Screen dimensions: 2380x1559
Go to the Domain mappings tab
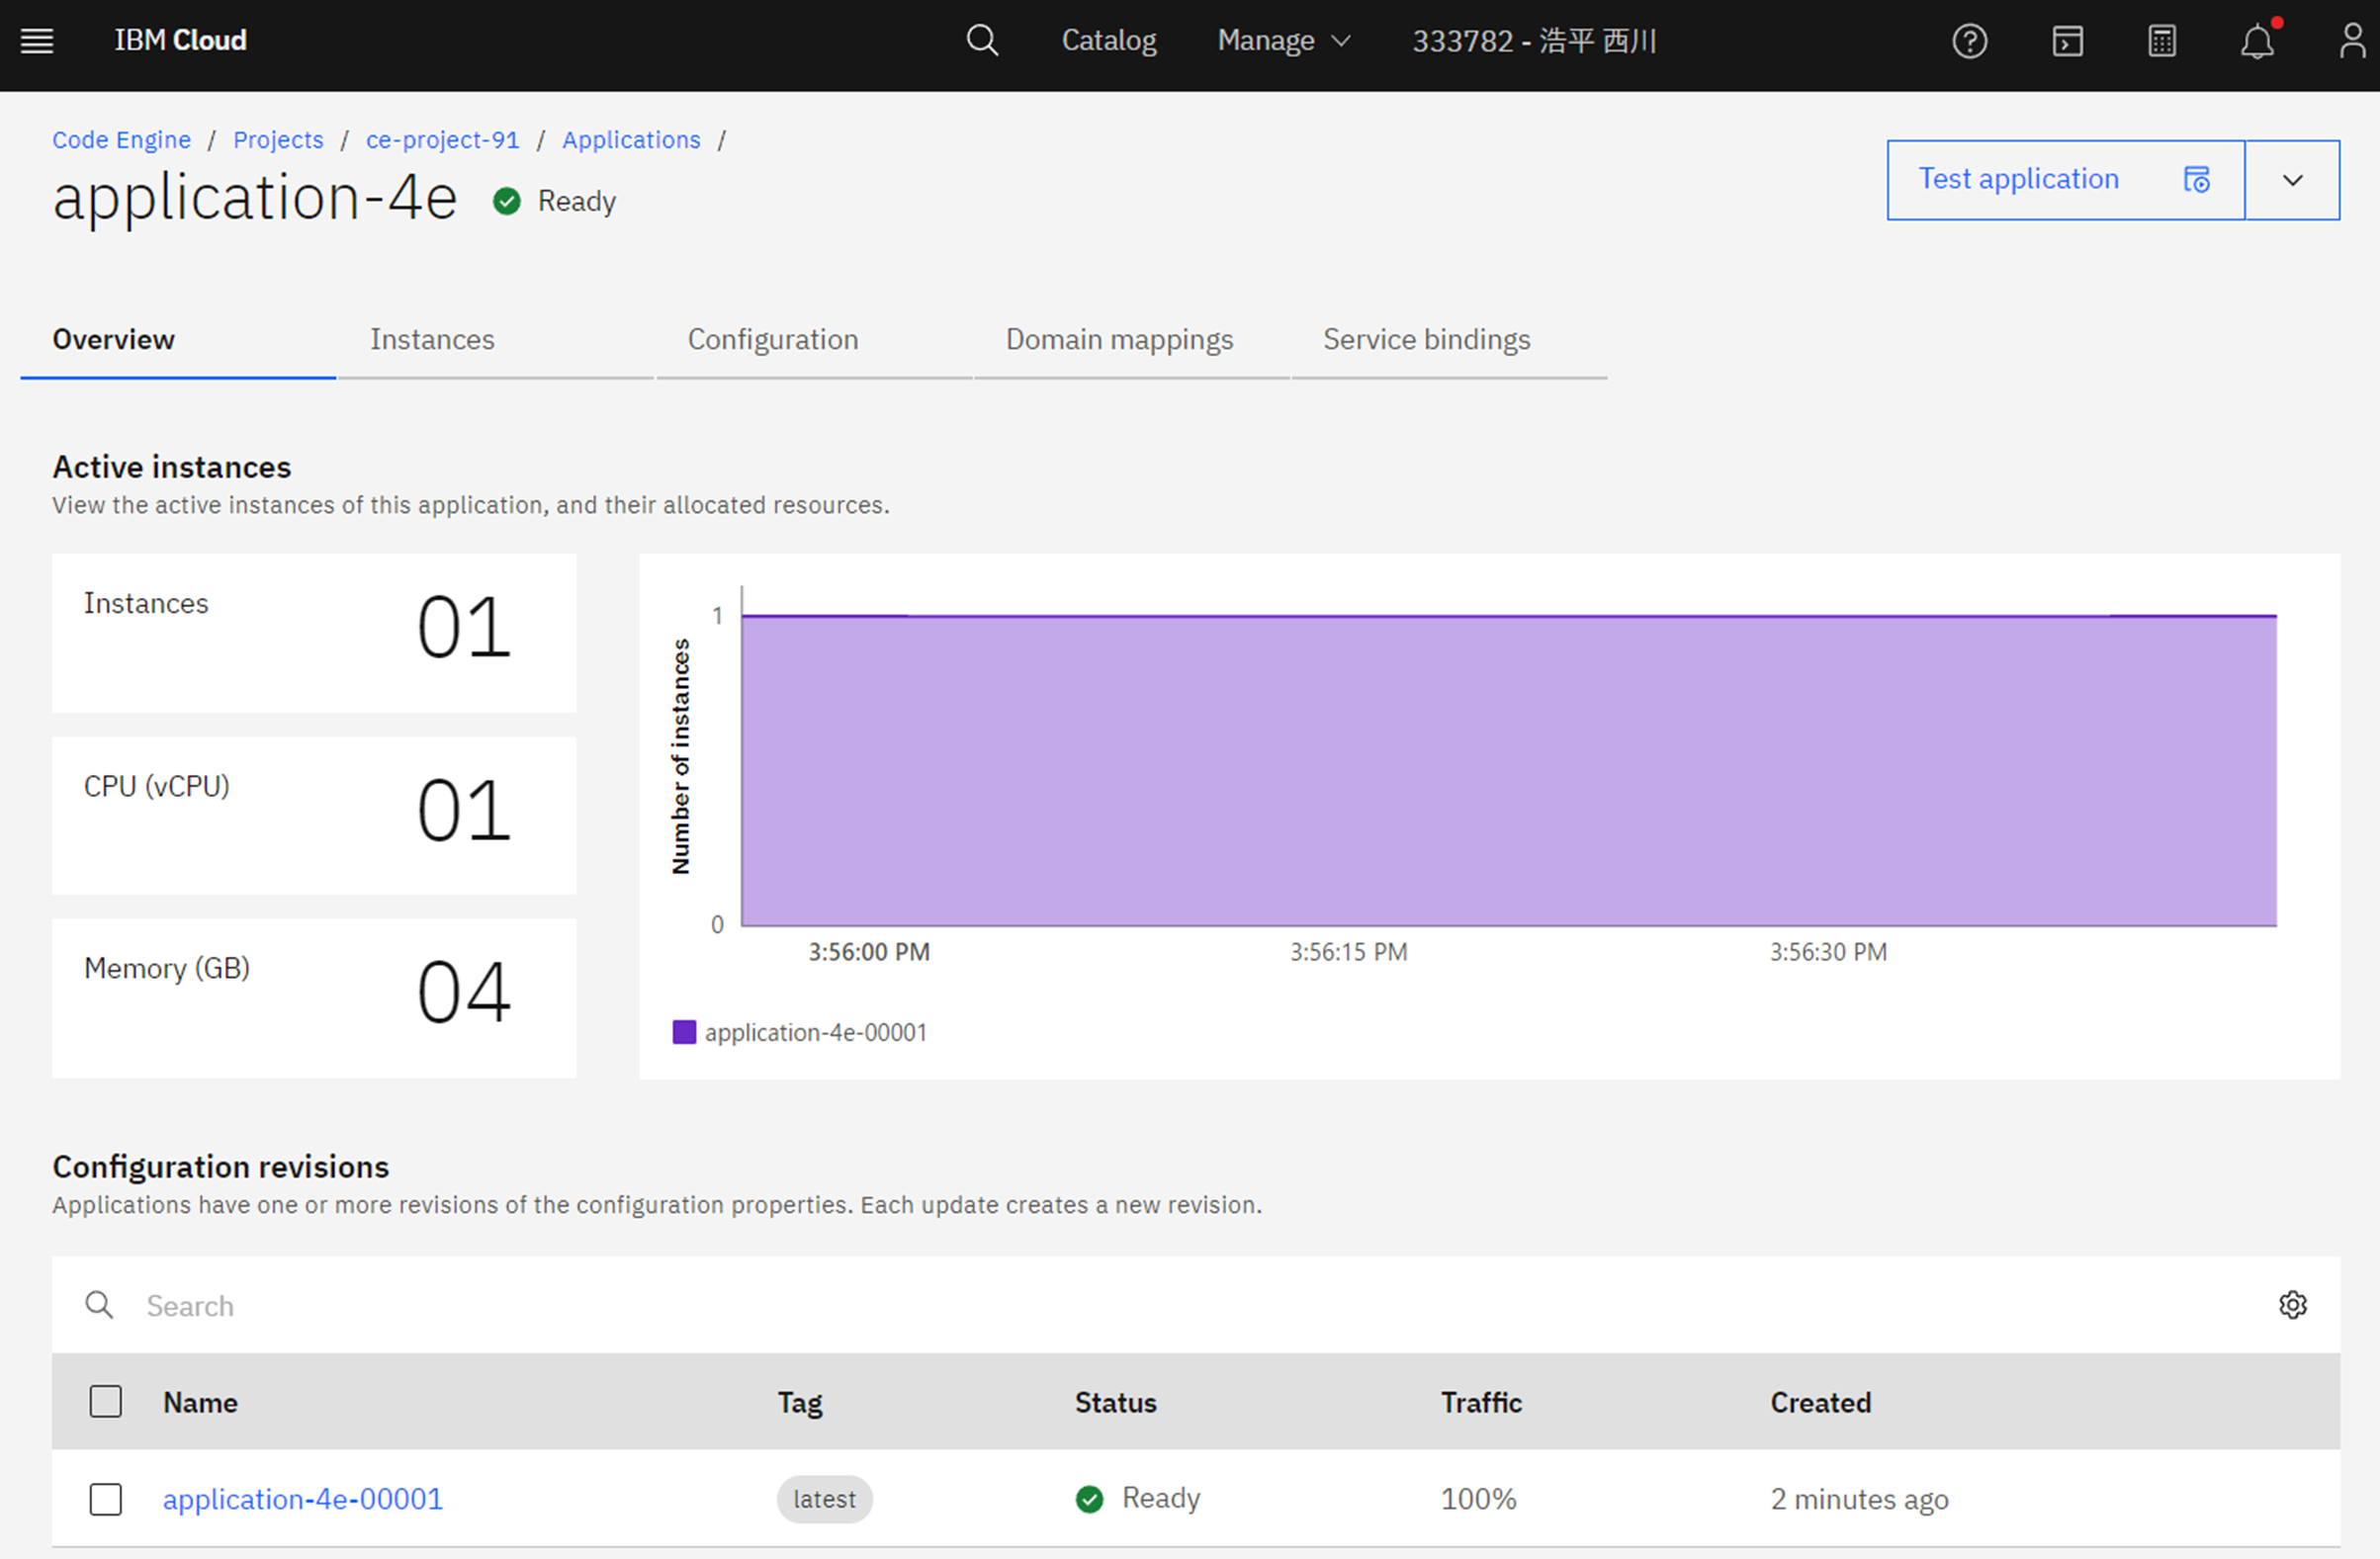point(1119,340)
